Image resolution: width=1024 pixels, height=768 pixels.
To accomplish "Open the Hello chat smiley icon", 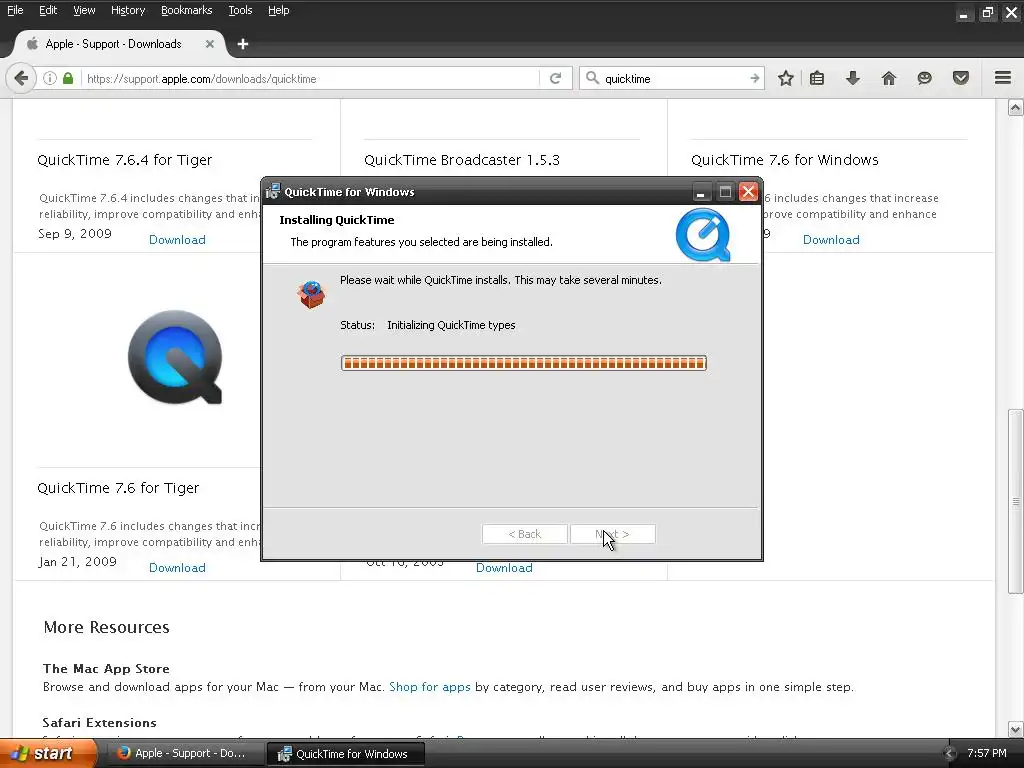I will click(924, 78).
